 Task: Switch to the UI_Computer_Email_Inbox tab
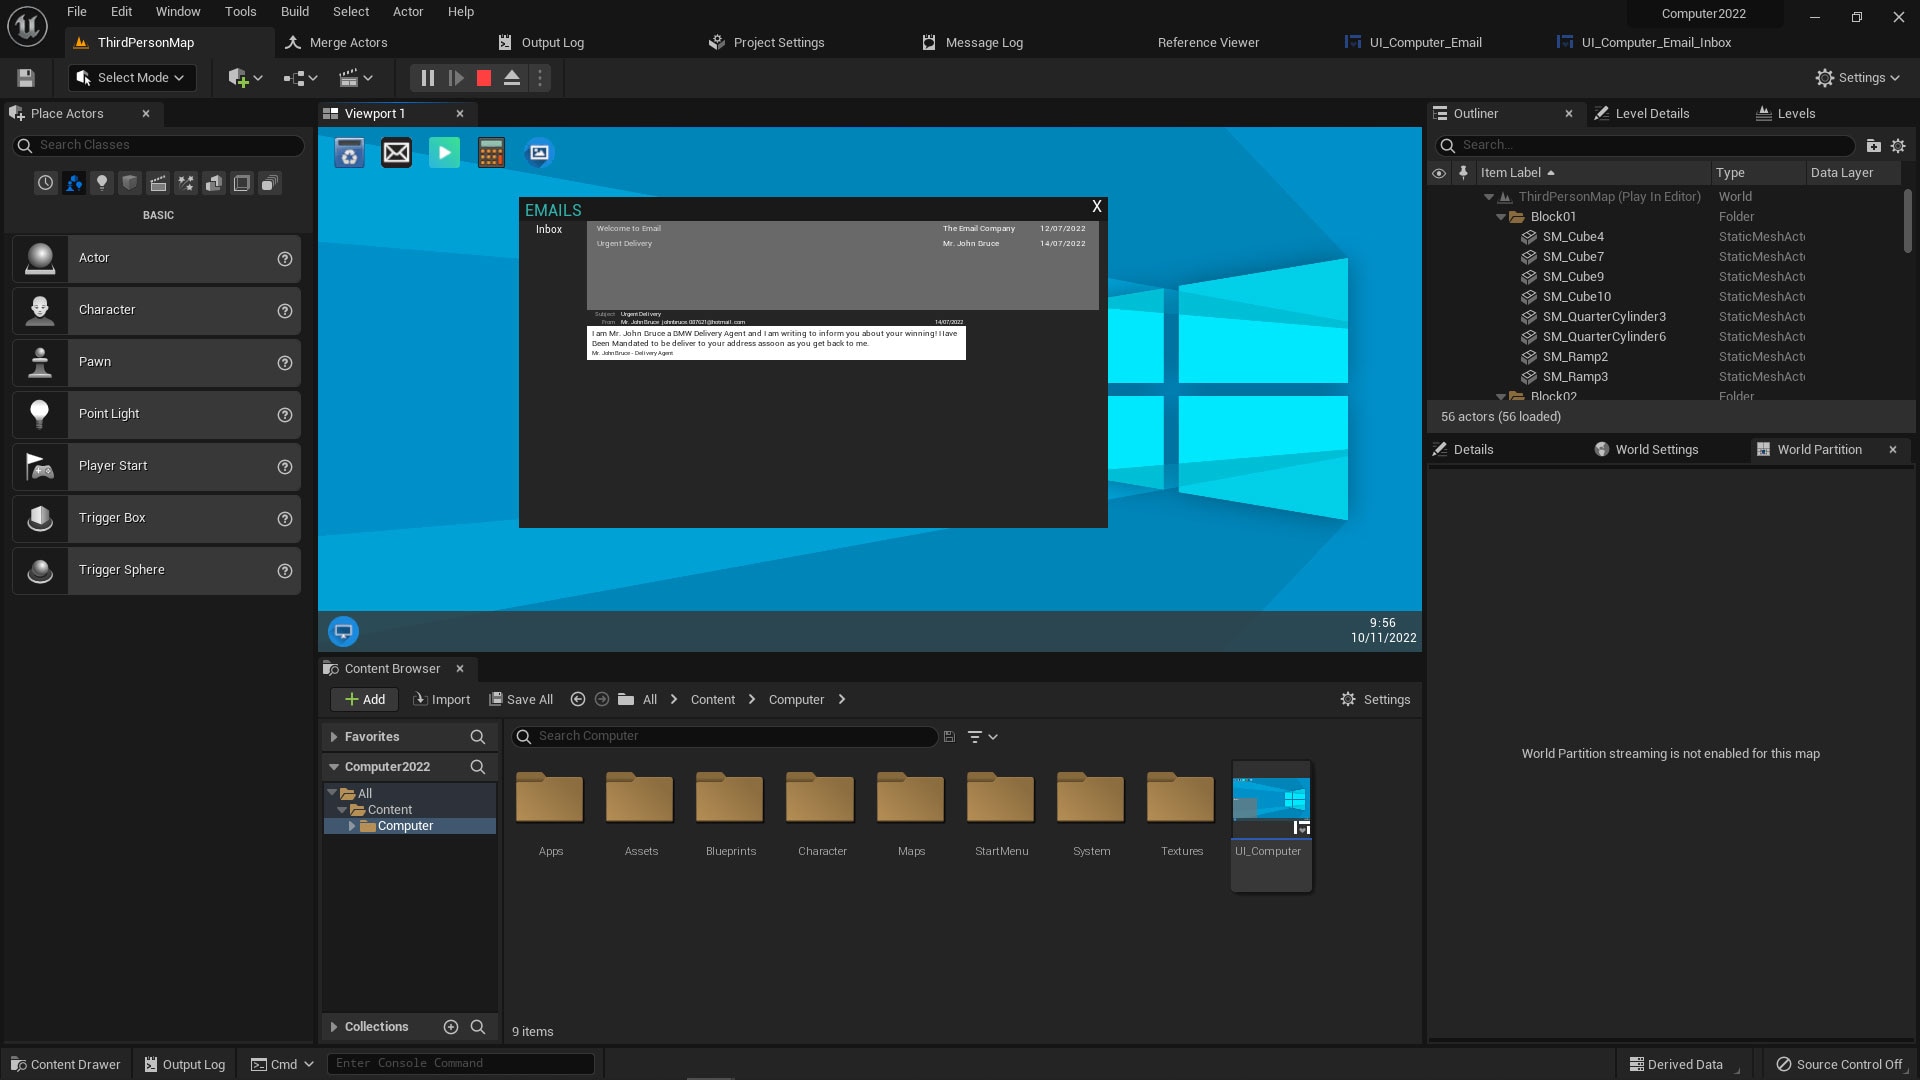[x=1655, y=43]
